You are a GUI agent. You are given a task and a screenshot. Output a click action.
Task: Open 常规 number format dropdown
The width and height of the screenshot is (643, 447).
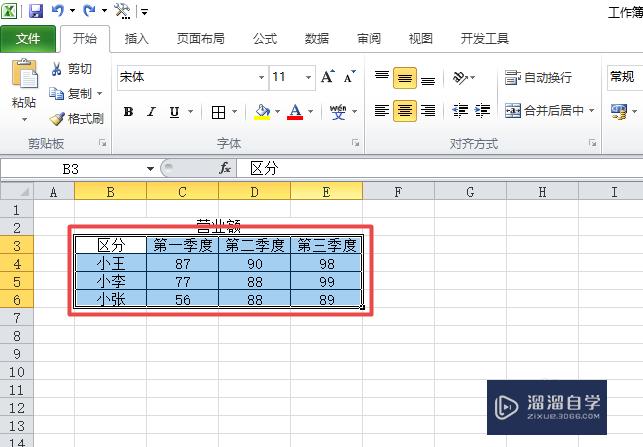click(624, 77)
